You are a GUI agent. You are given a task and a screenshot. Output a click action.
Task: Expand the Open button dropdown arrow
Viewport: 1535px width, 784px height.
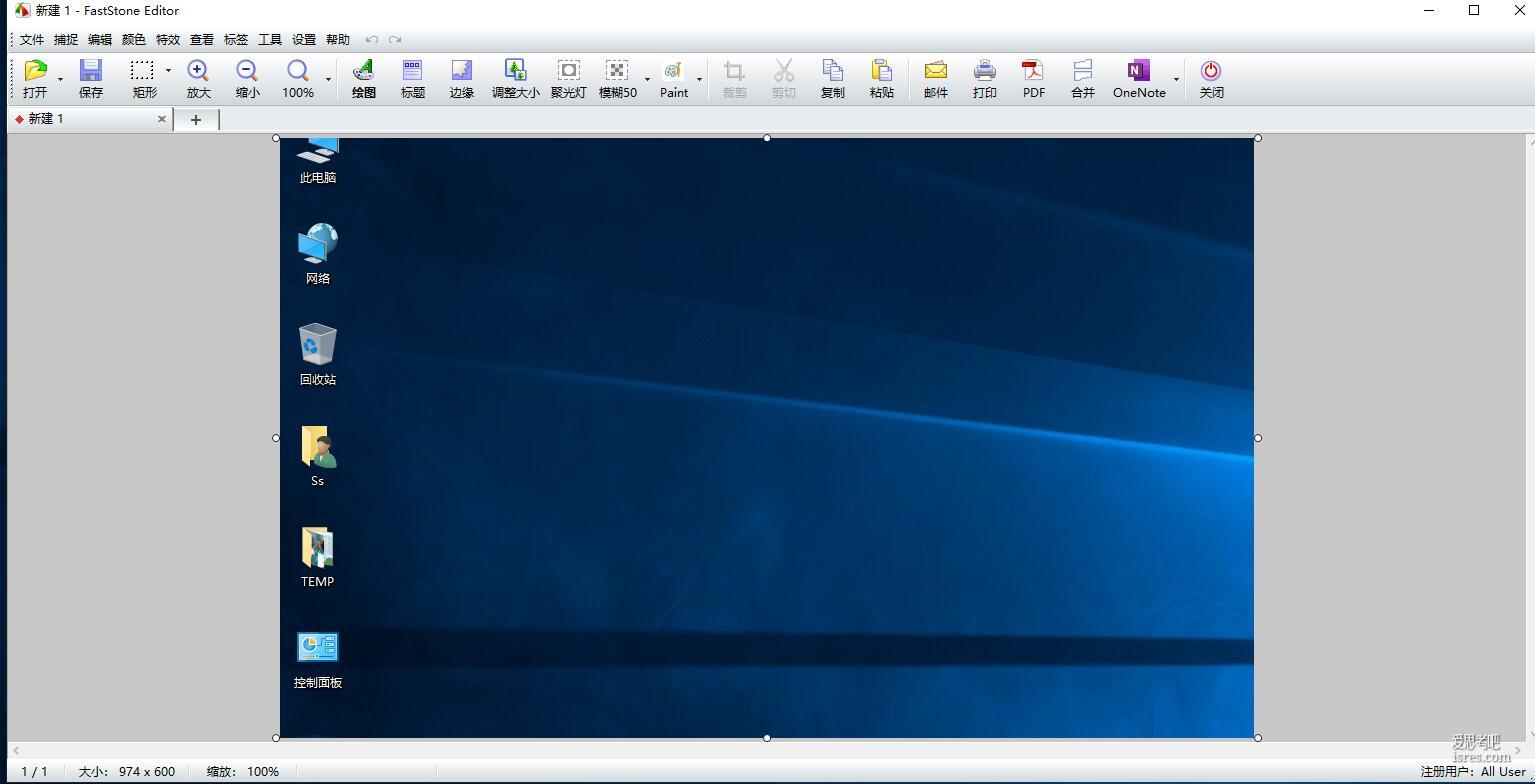click(x=60, y=78)
